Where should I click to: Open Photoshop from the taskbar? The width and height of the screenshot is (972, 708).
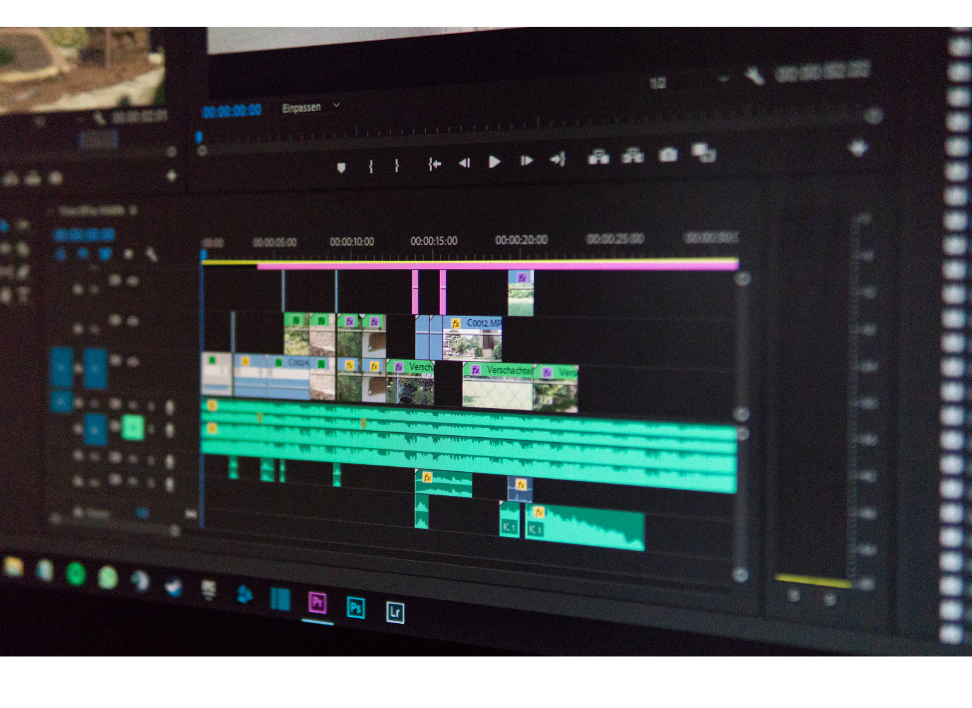click(355, 607)
